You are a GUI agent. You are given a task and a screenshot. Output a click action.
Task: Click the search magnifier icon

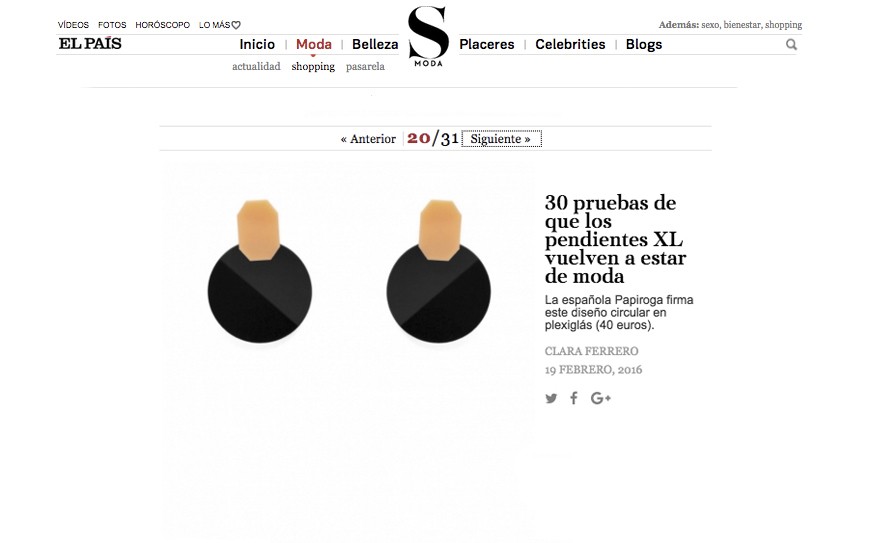coord(791,45)
